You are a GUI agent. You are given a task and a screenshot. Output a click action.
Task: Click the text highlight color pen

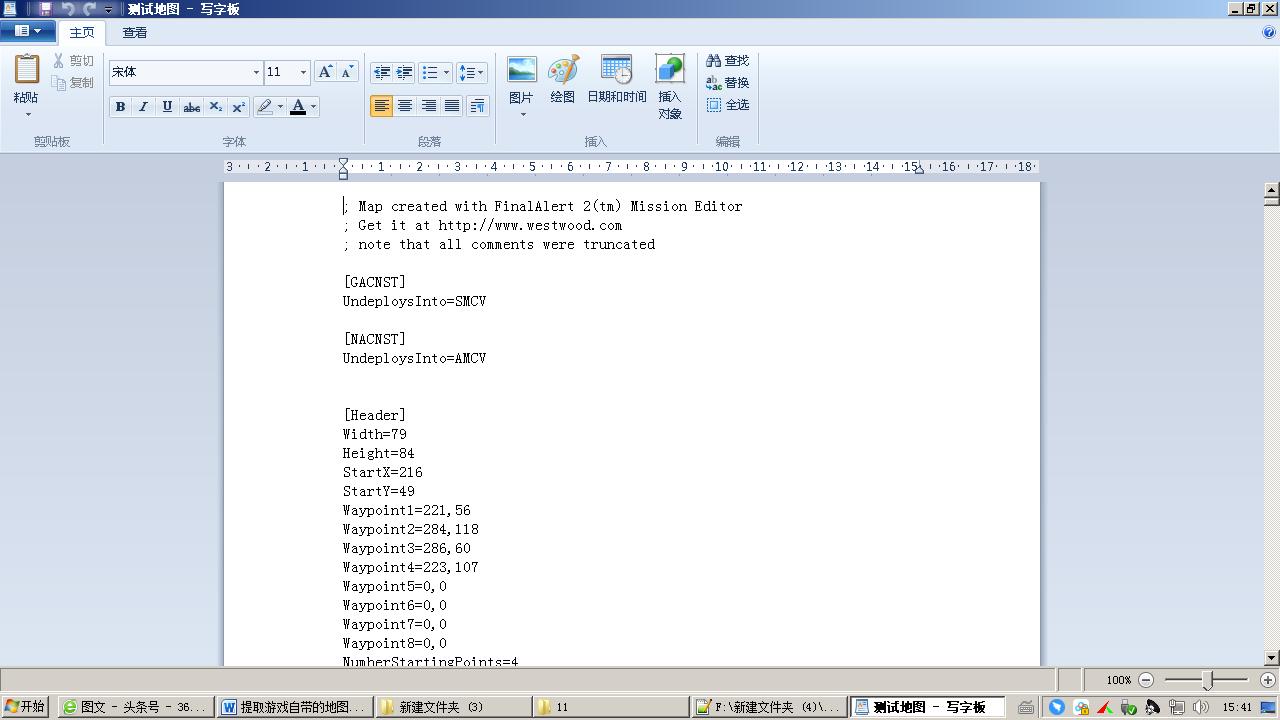pos(265,107)
